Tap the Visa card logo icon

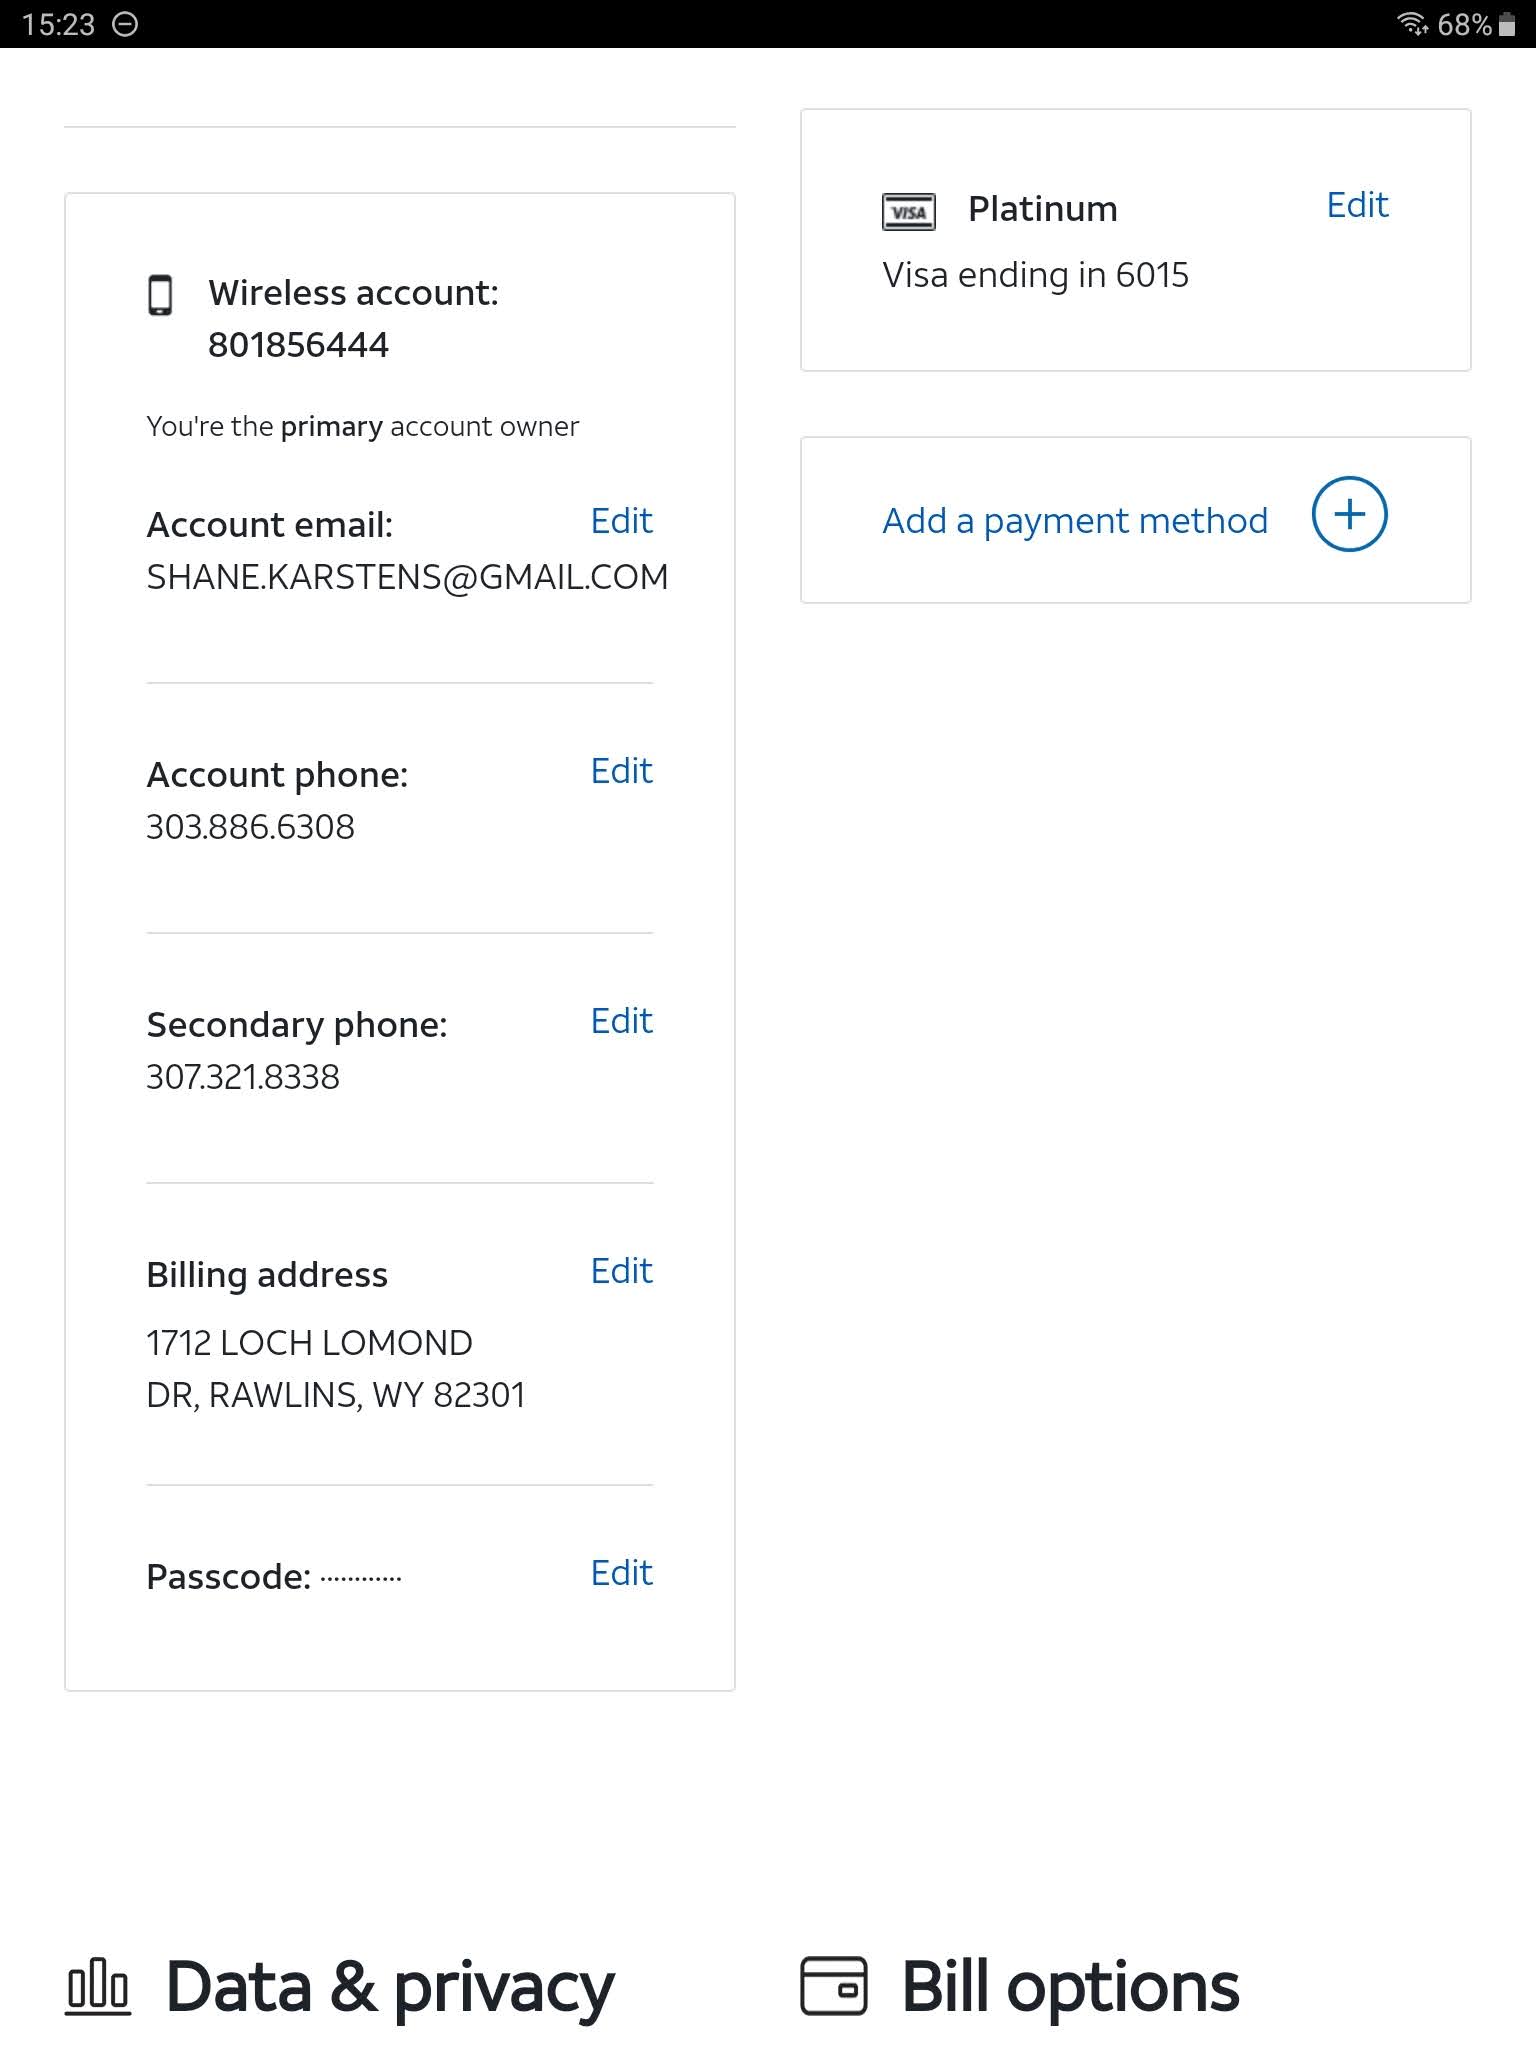(x=908, y=212)
